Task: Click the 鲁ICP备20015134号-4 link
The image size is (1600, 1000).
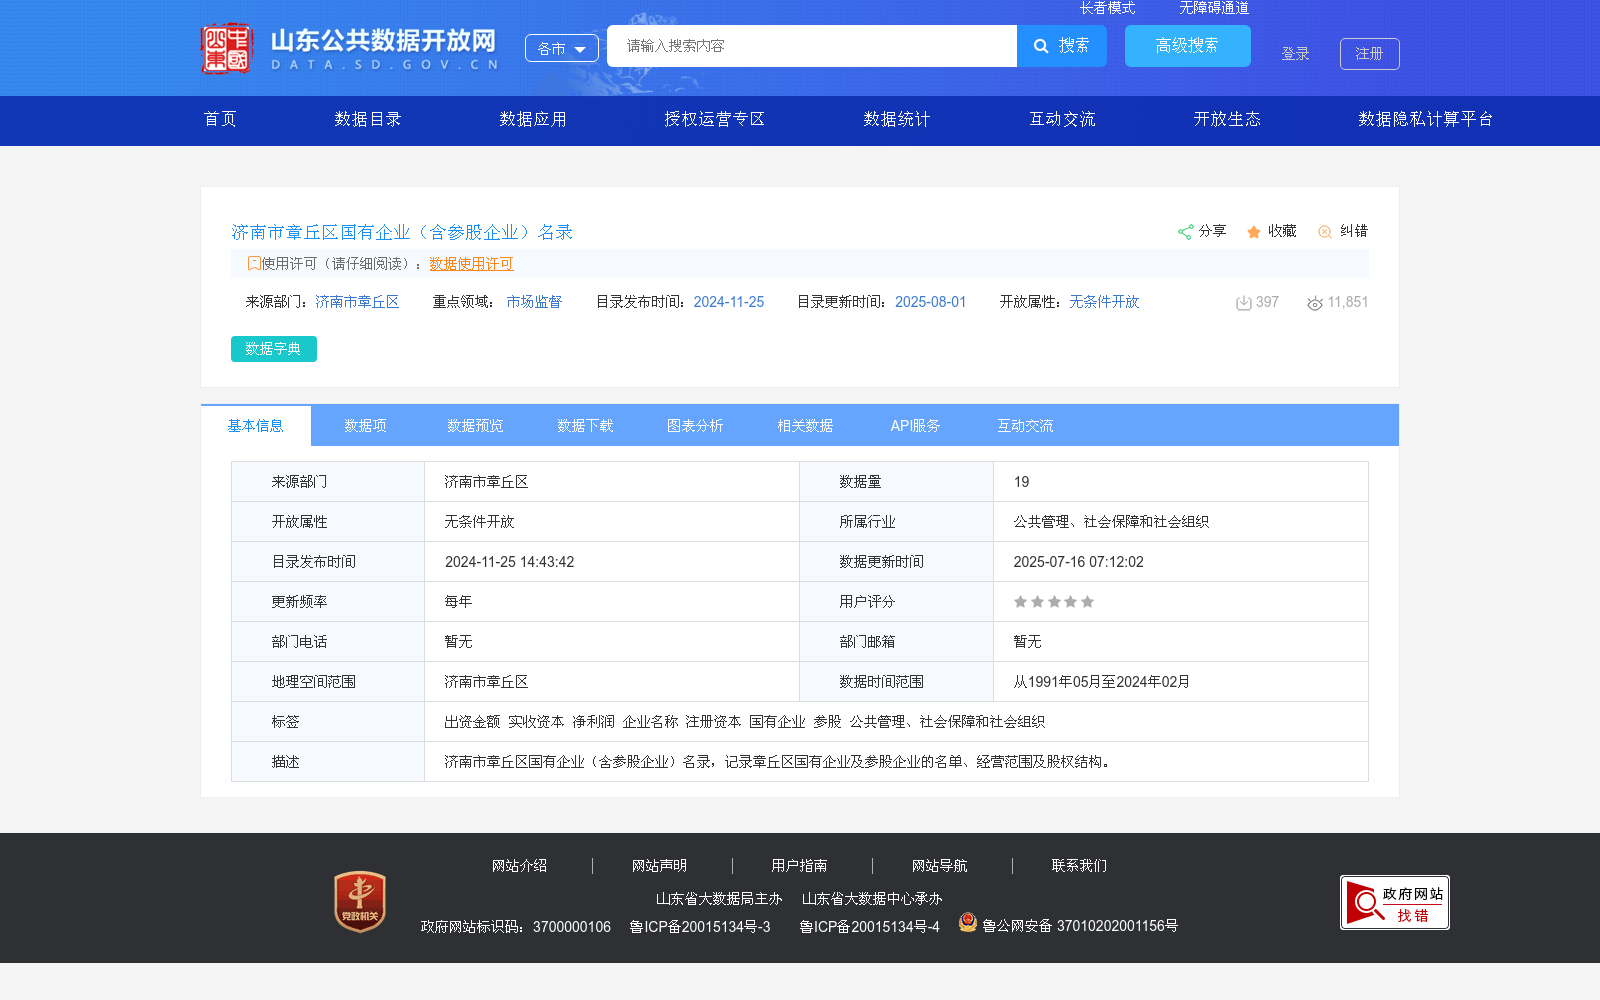Action: [870, 927]
